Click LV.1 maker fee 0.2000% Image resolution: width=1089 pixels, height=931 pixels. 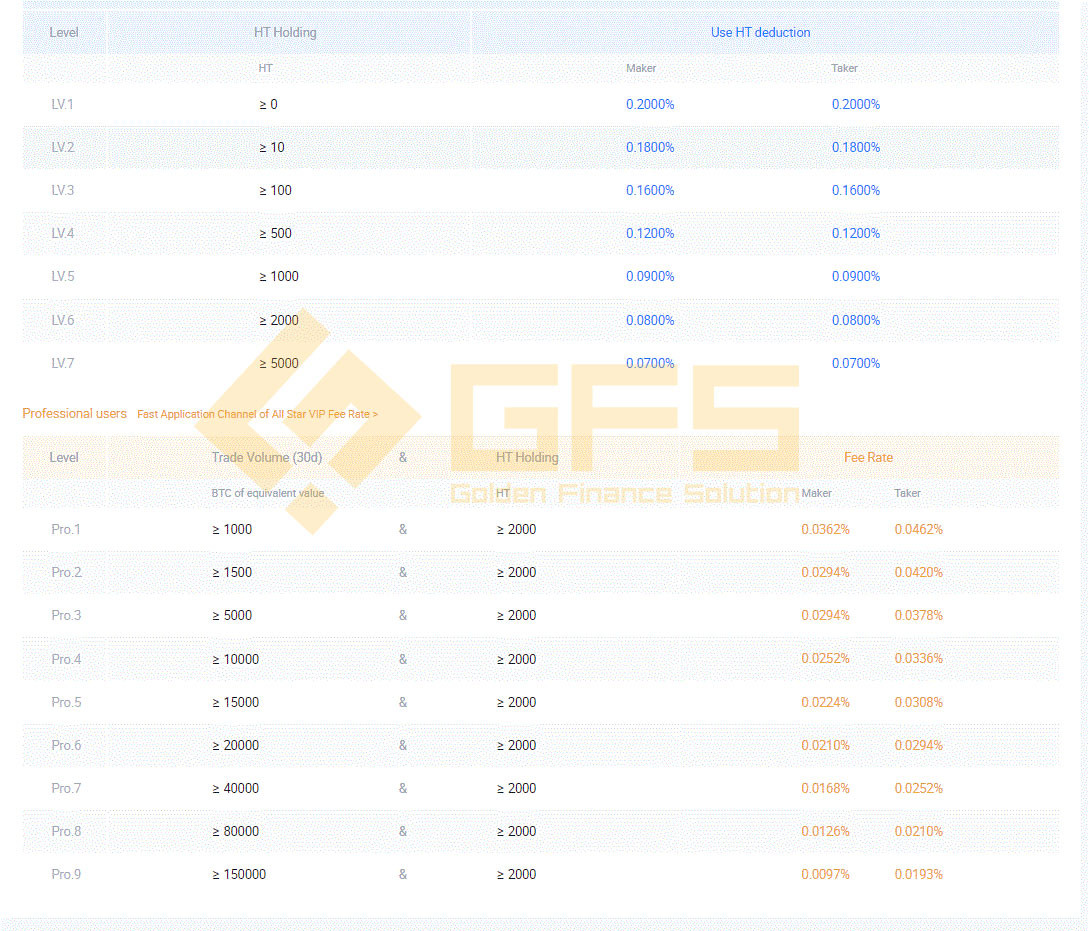tap(650, 104)
